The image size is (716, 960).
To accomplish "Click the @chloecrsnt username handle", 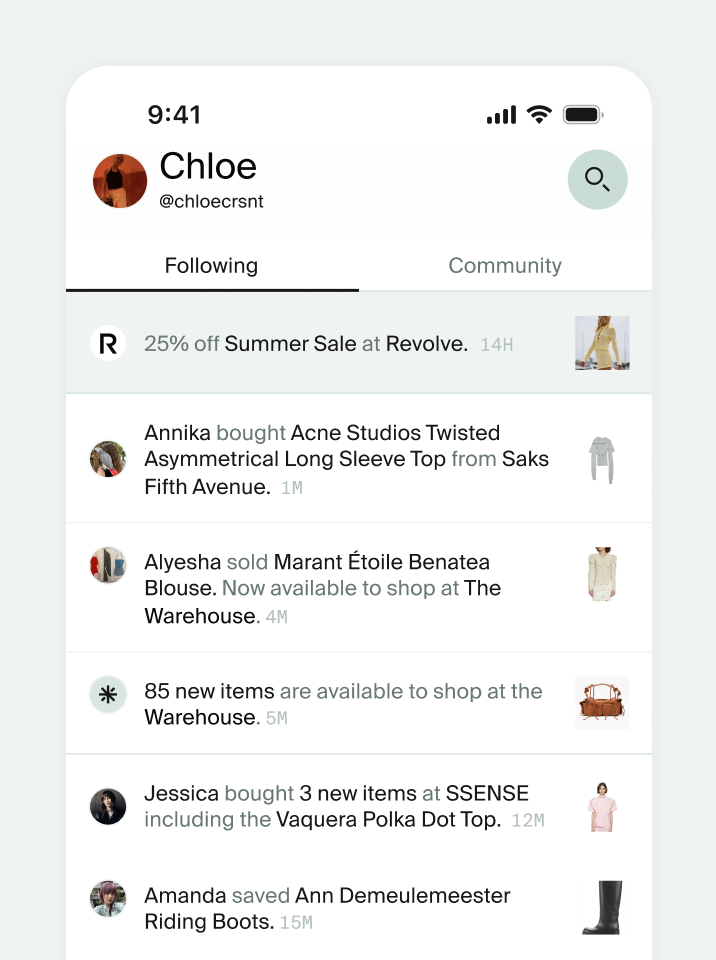I will coord(211,201).
